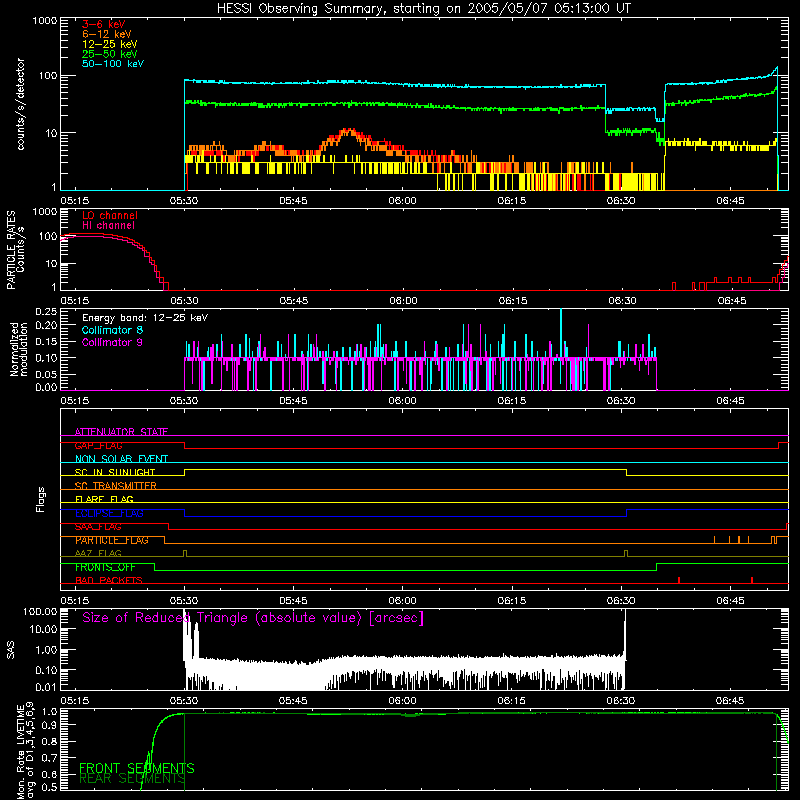Click 06:00 tick under the counts panel
This screenshot has width=800, height=800.
(x=403, y=201)
